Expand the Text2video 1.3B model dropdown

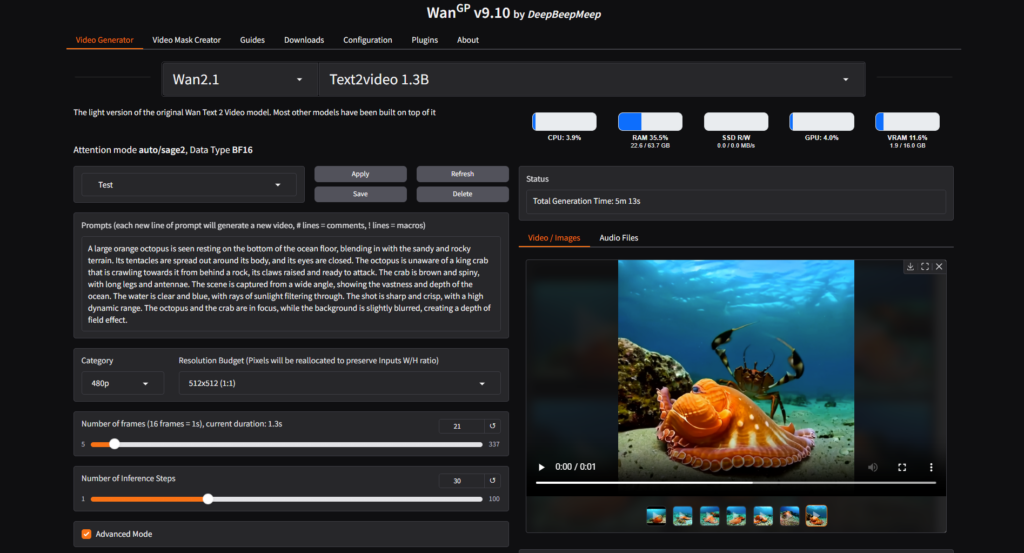pos(590,79)
